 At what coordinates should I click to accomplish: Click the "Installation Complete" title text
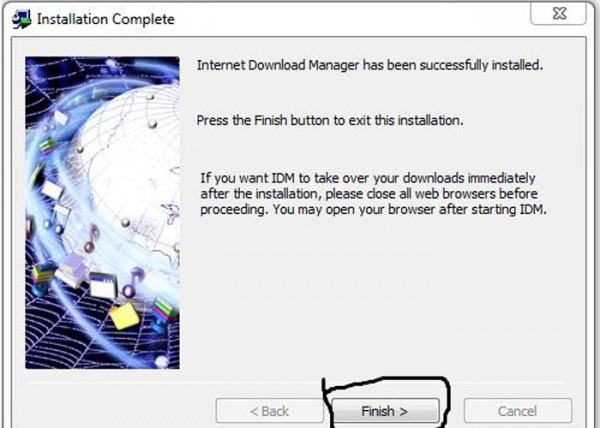[106, 19]
